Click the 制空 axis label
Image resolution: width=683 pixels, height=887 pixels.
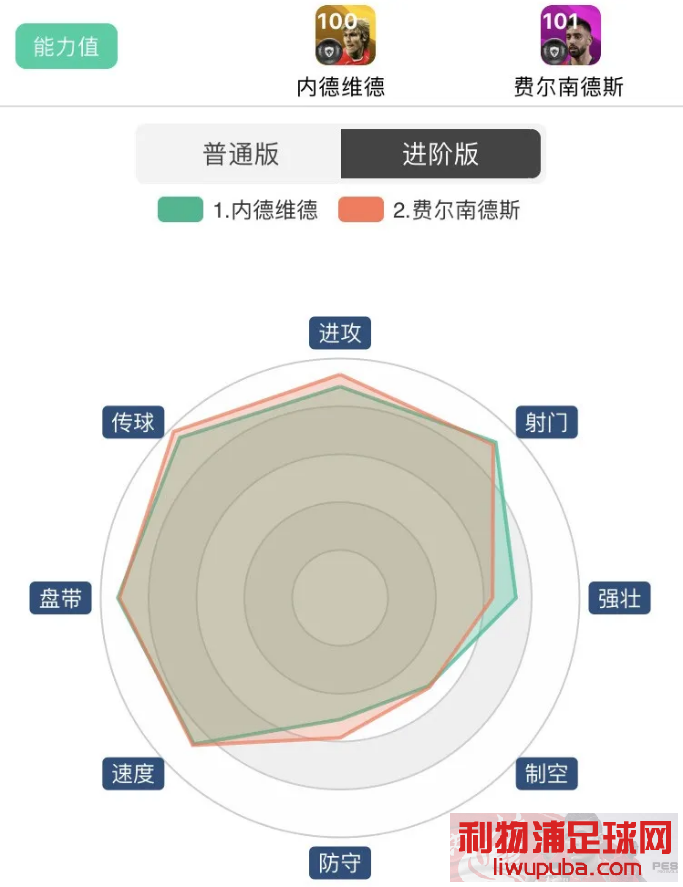pyautogui.click(x=547, y=773)
